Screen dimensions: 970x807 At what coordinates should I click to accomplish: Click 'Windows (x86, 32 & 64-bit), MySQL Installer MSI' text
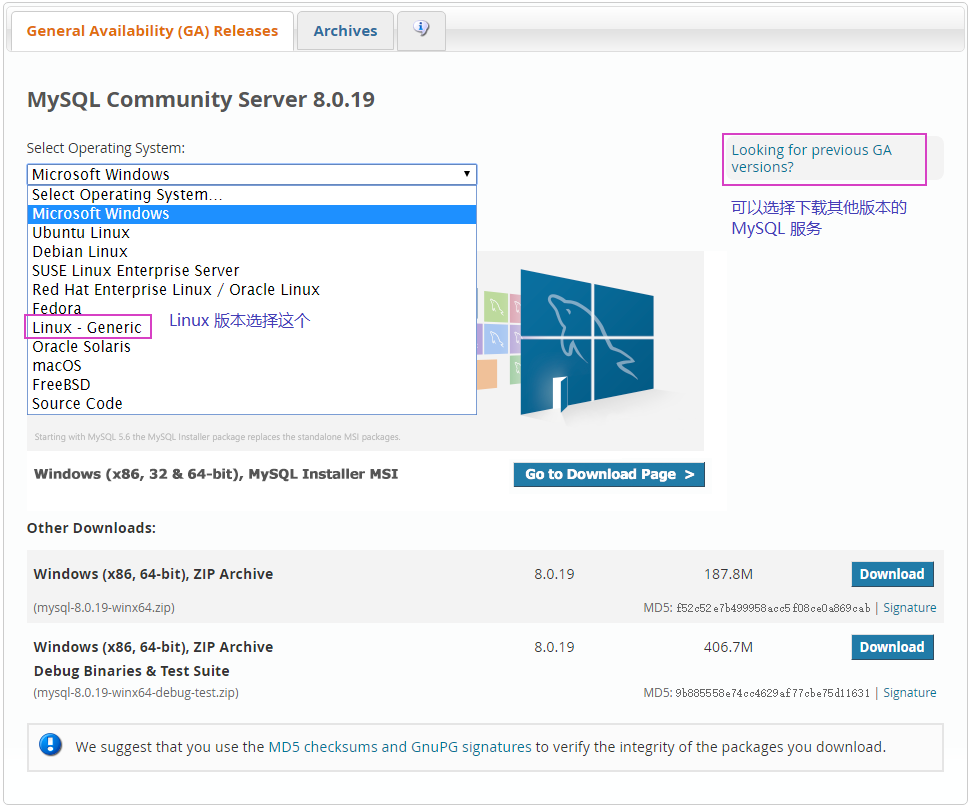pyautogui.click(x=216, y=474)
